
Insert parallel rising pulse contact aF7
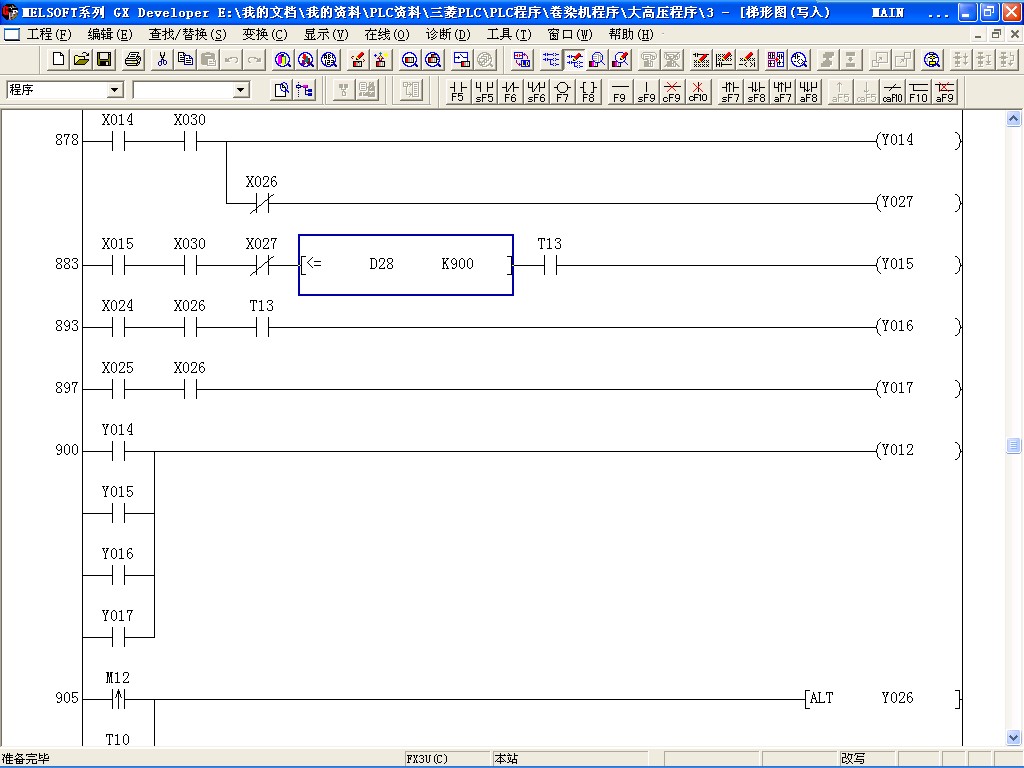click(x=782, y=91)
